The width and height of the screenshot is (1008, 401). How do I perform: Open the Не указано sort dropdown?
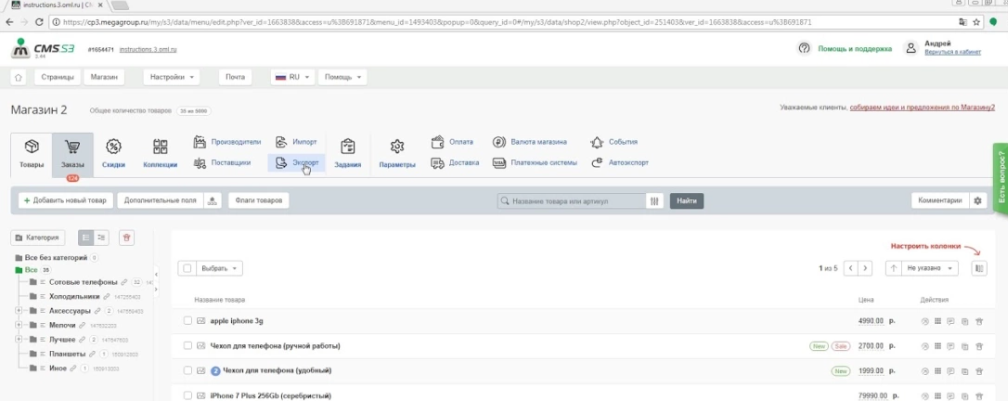931,268
